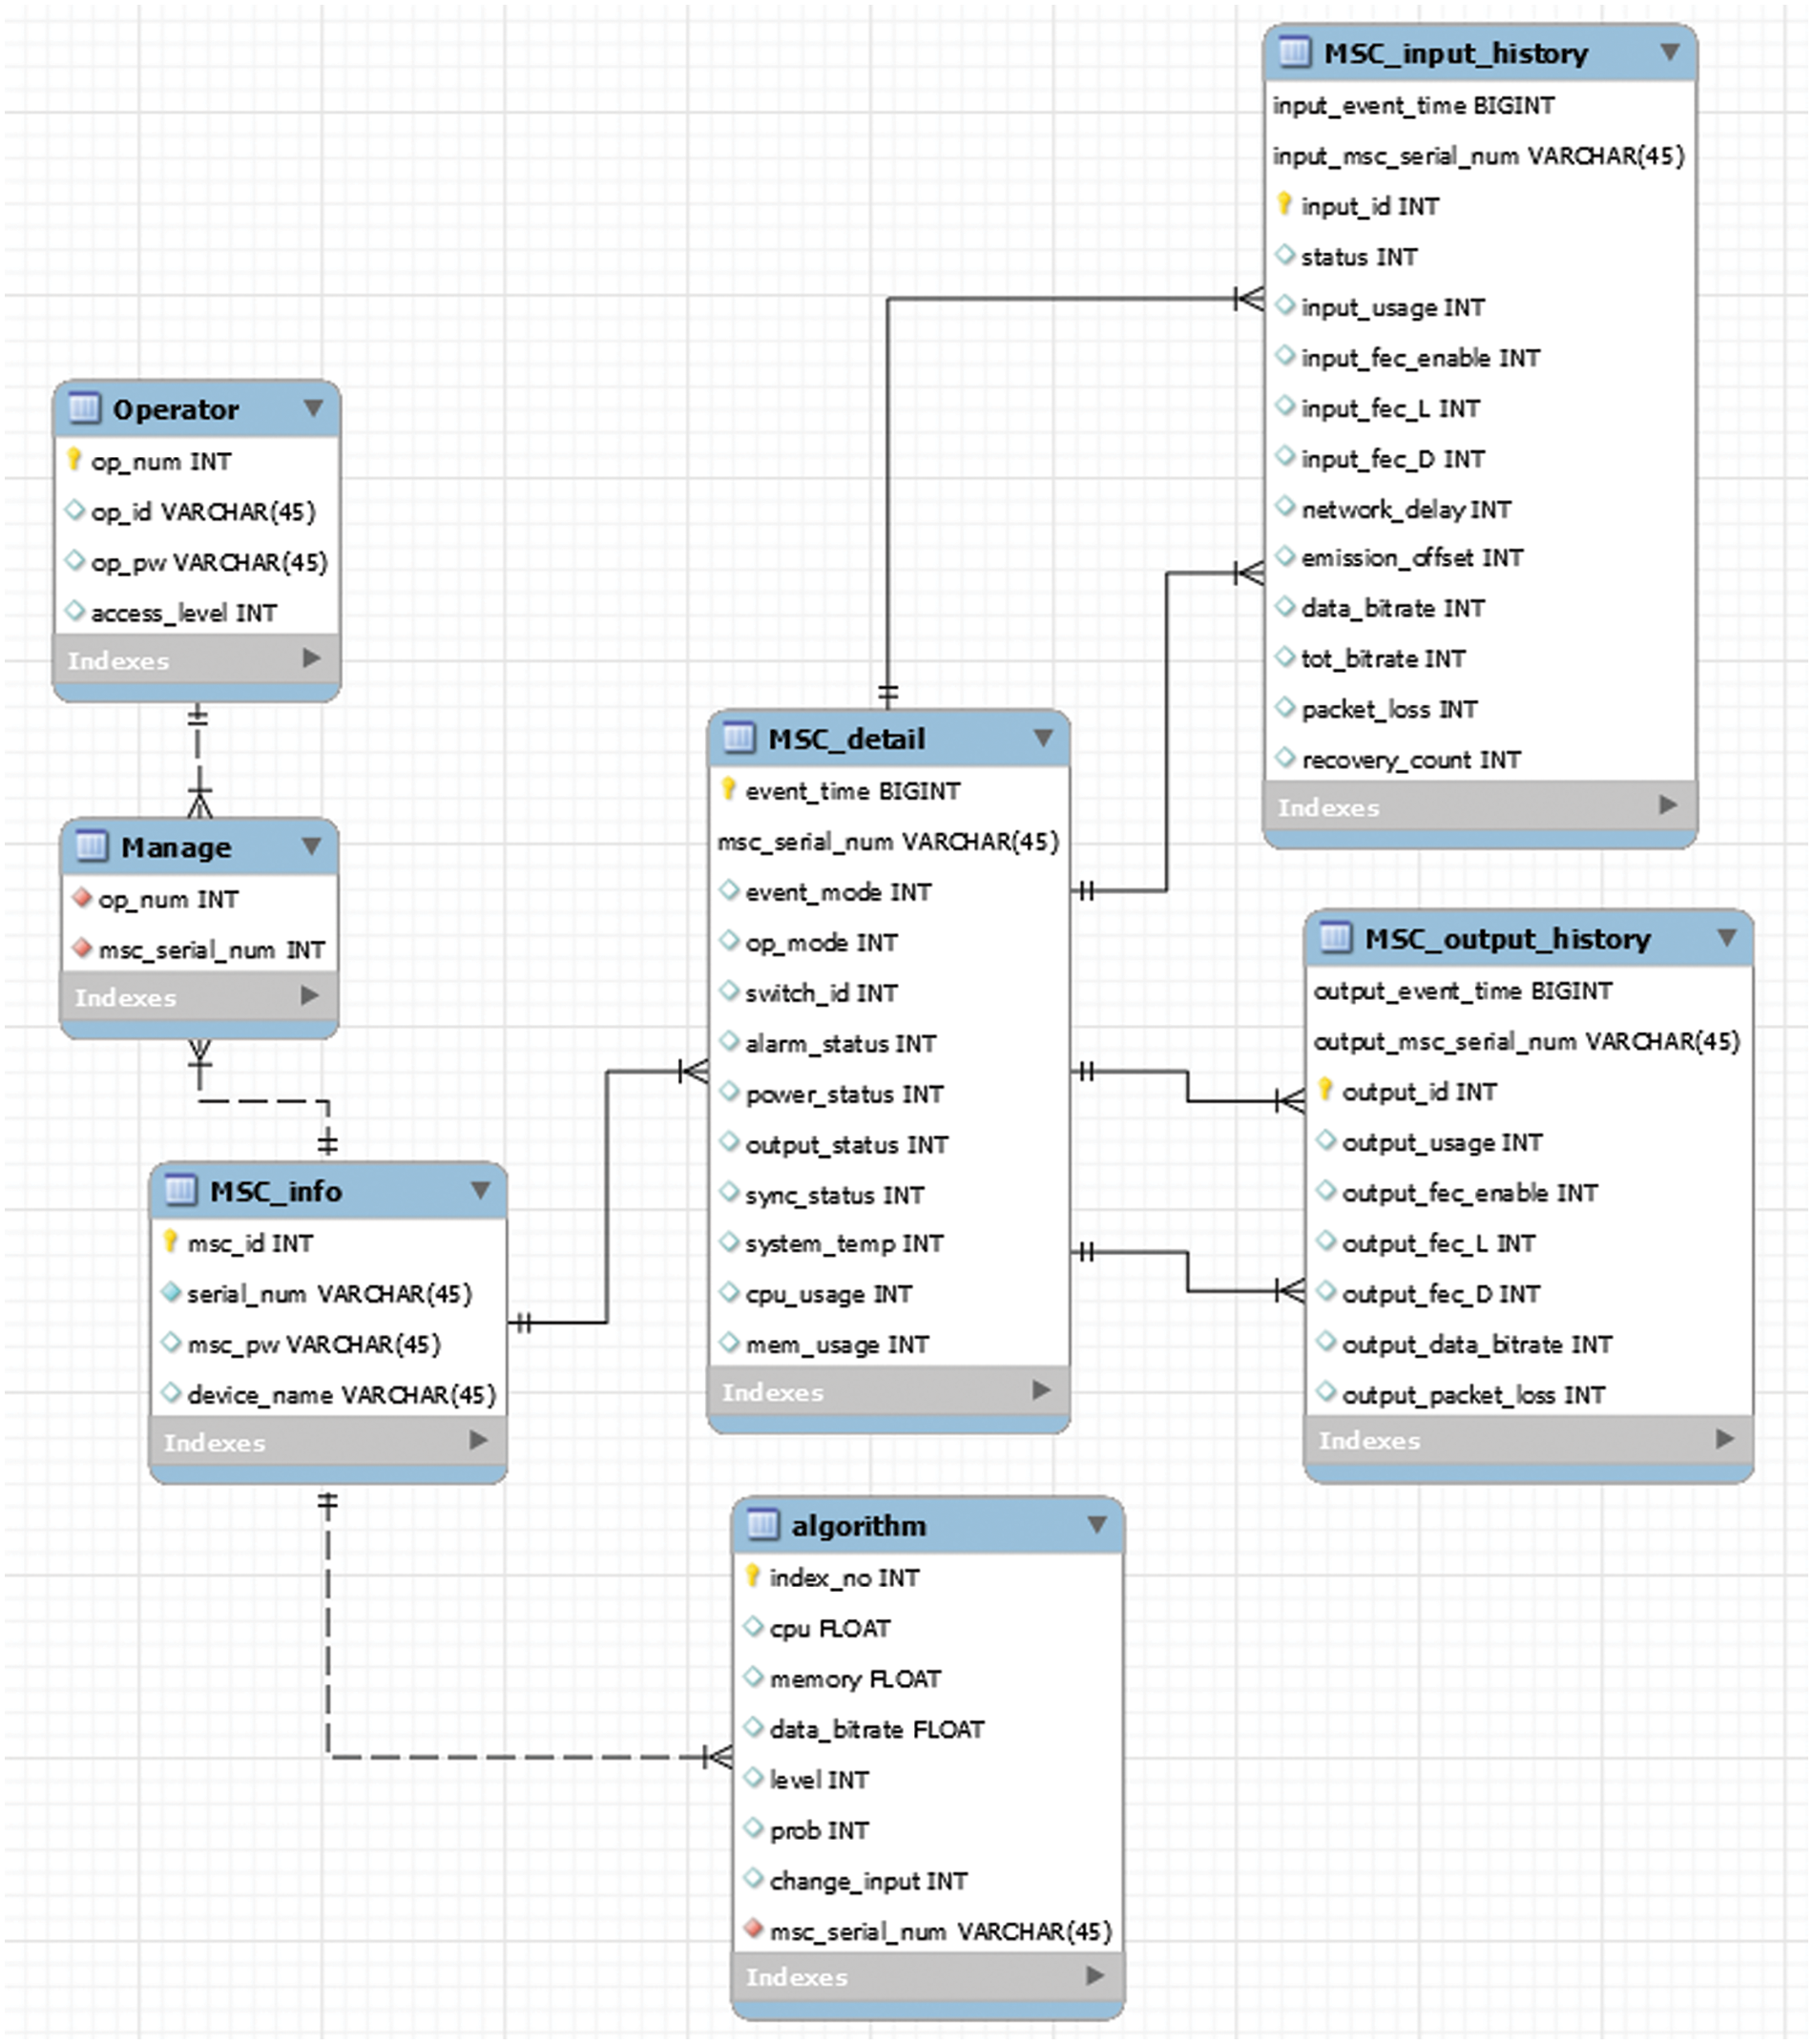Screen dimensions: 1813x2044
Task: Click the key icon beside output_id INT
Action: [1326, 1090]
